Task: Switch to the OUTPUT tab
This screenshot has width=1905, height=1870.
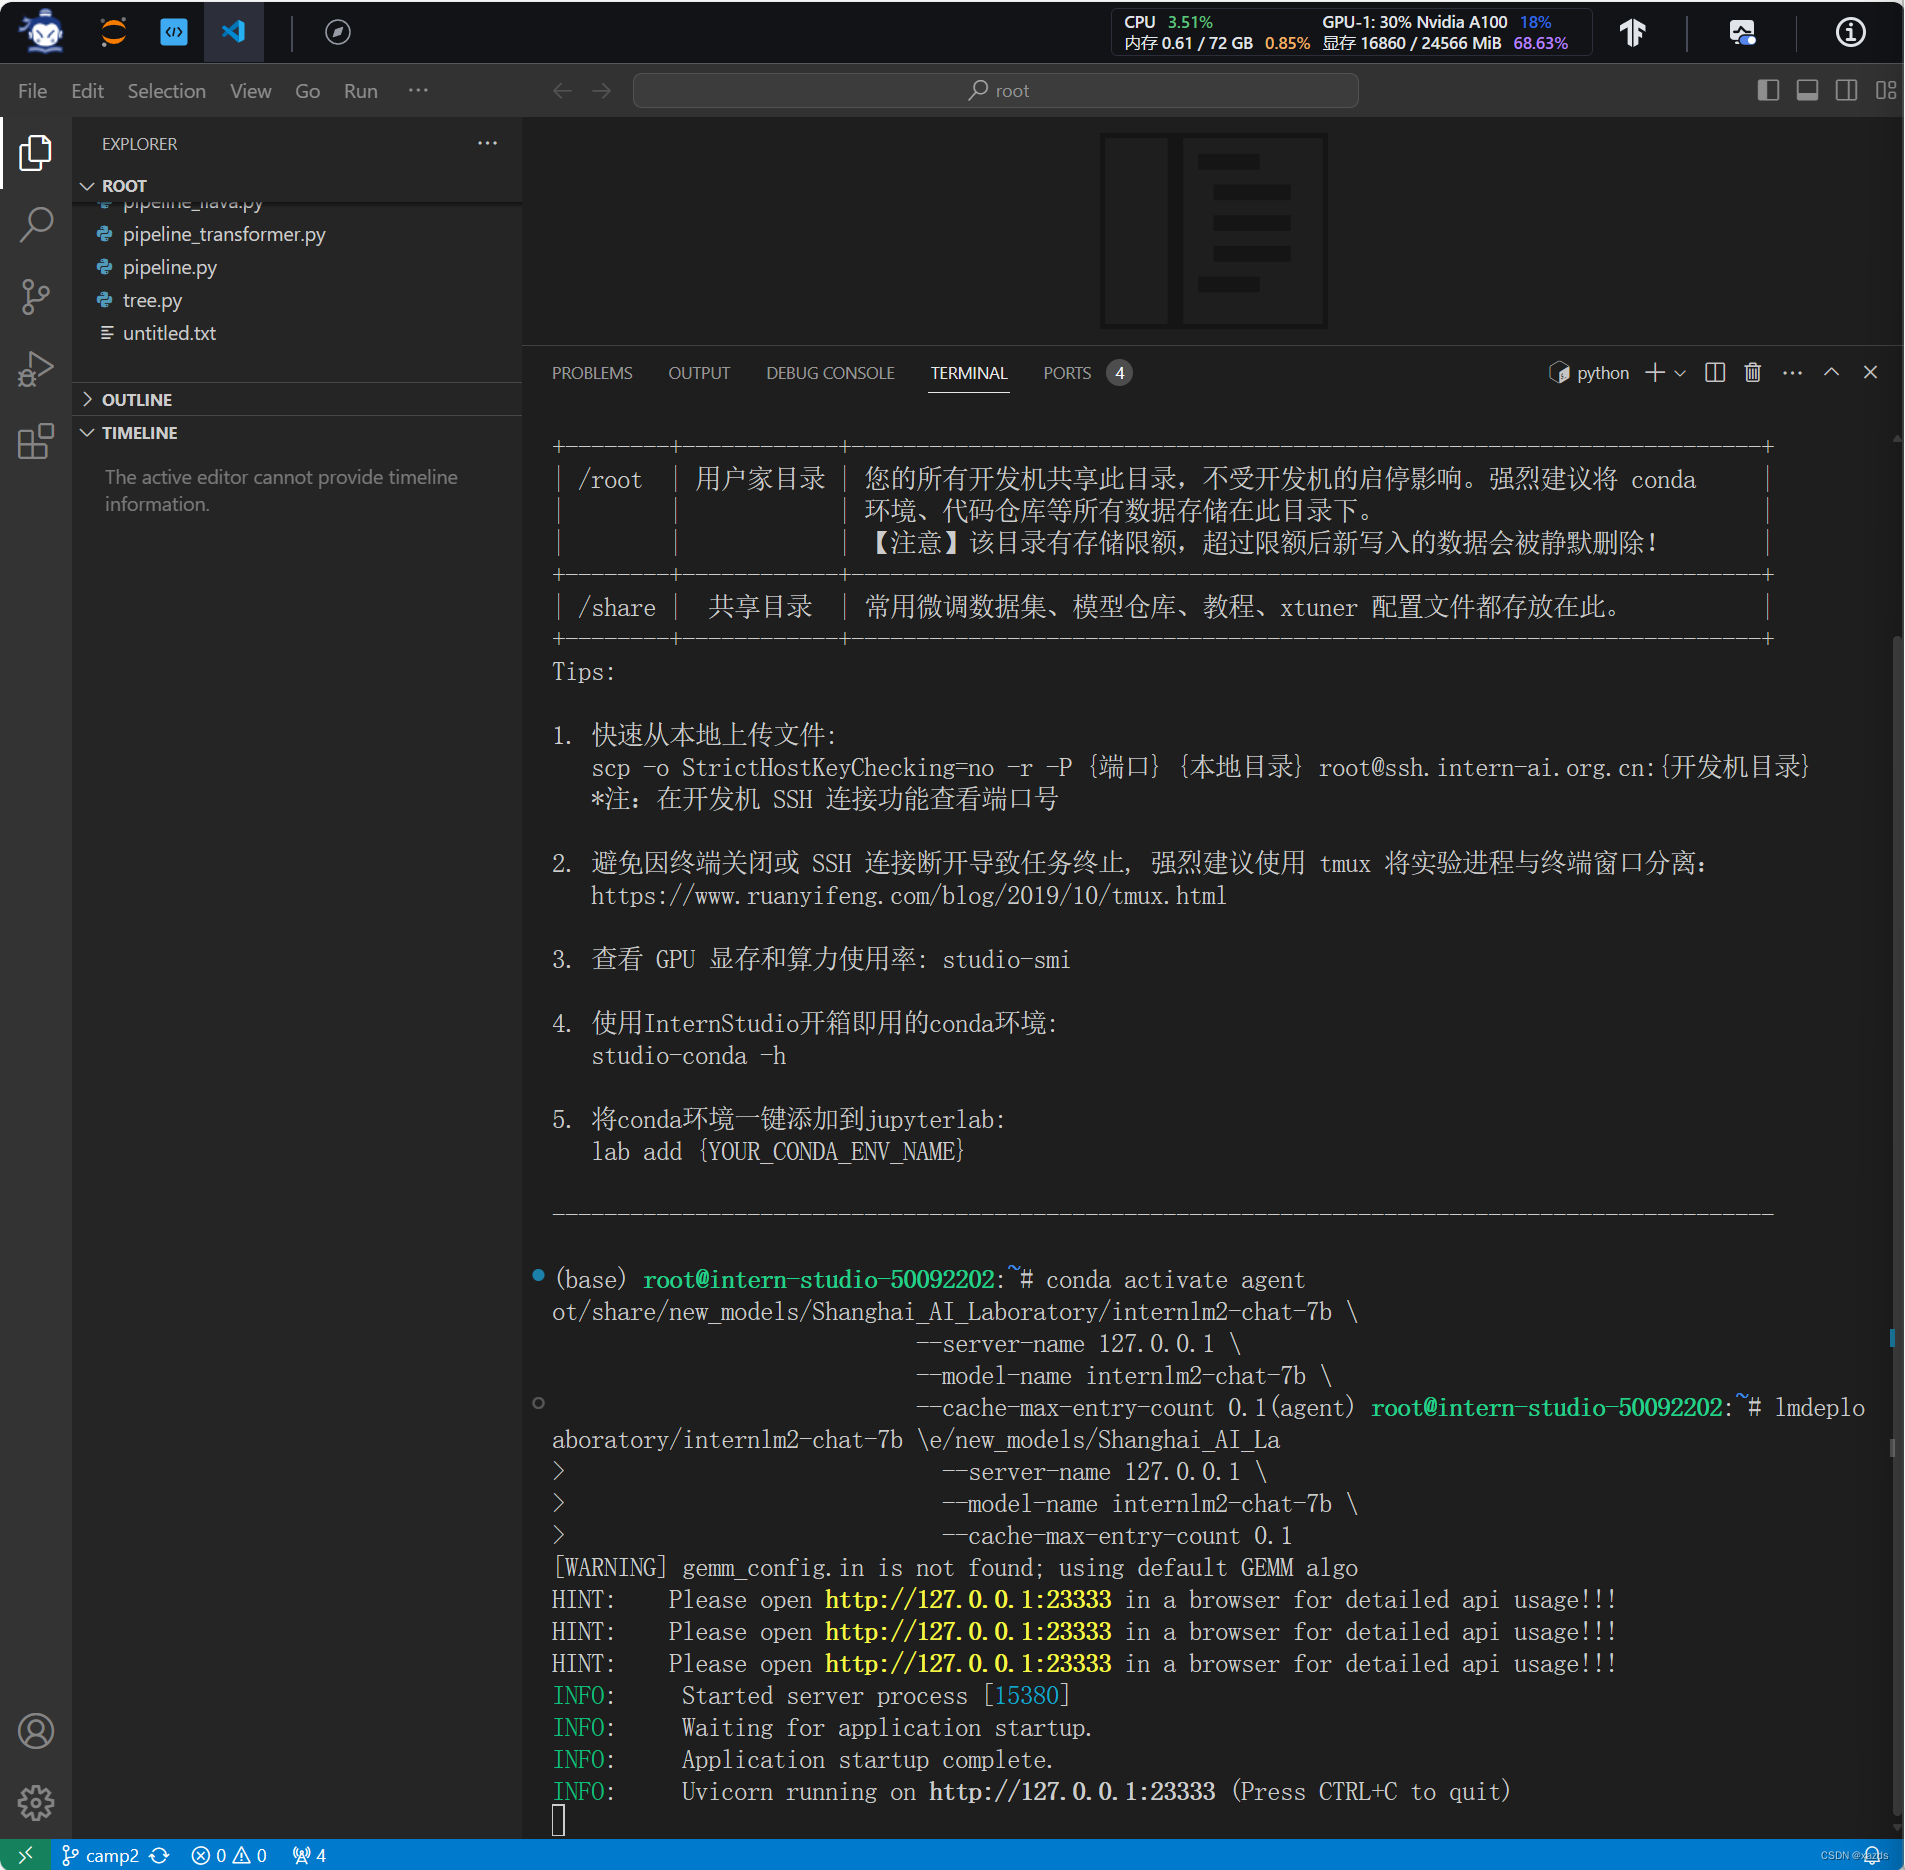Action: (x=699, y=373)
